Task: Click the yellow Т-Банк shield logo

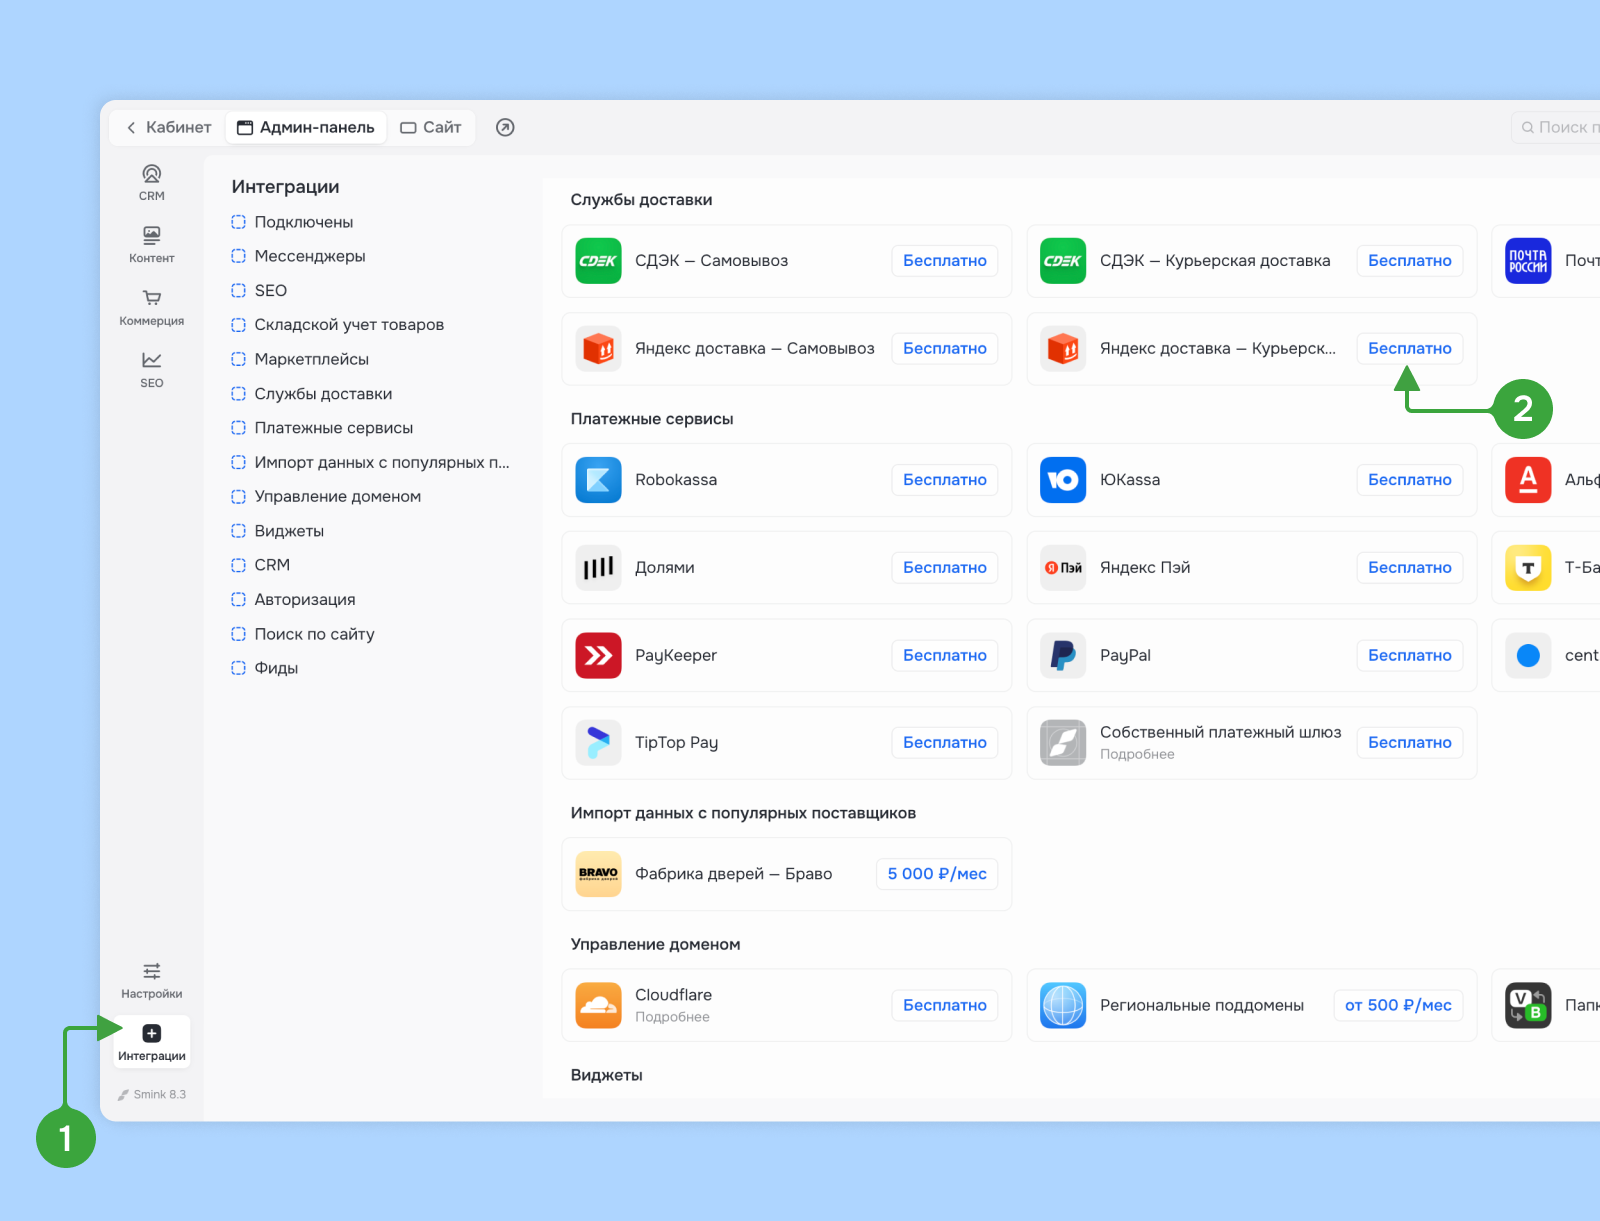Action: 1528,568
